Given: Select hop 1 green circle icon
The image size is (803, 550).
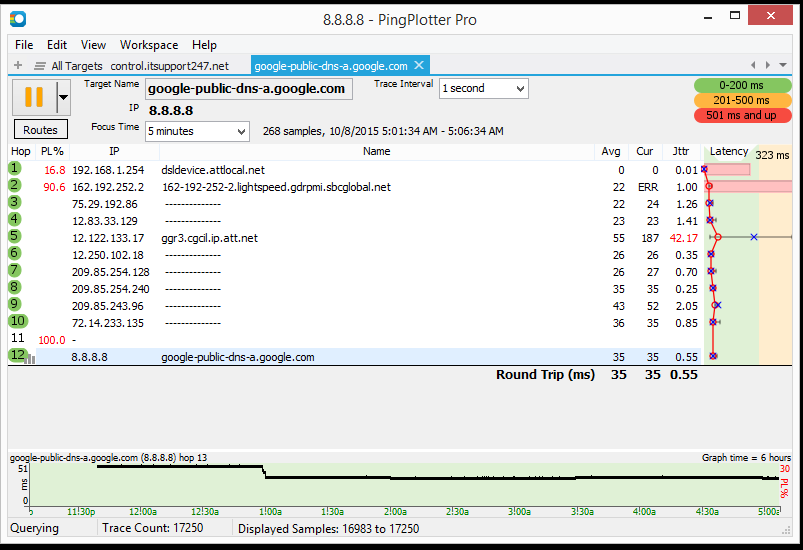Looking at the screenshot, I should coord(15,168).
